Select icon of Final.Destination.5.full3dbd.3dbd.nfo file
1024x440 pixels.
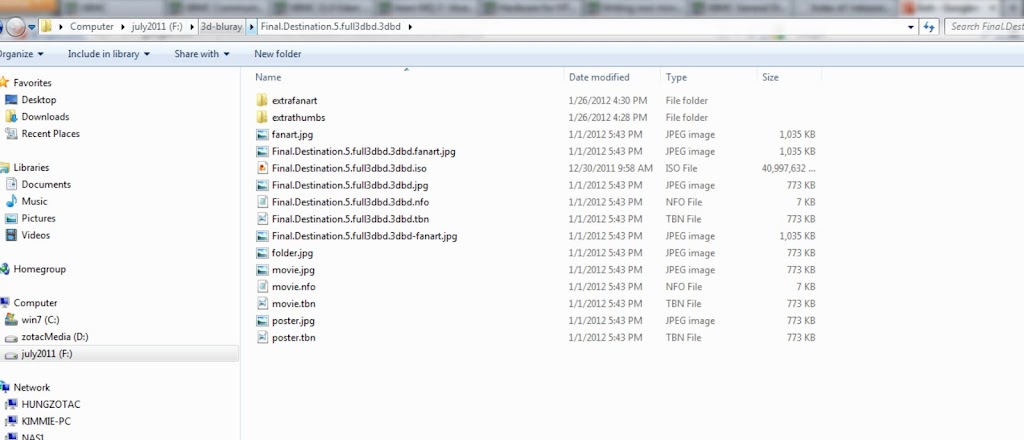(262, 202)
